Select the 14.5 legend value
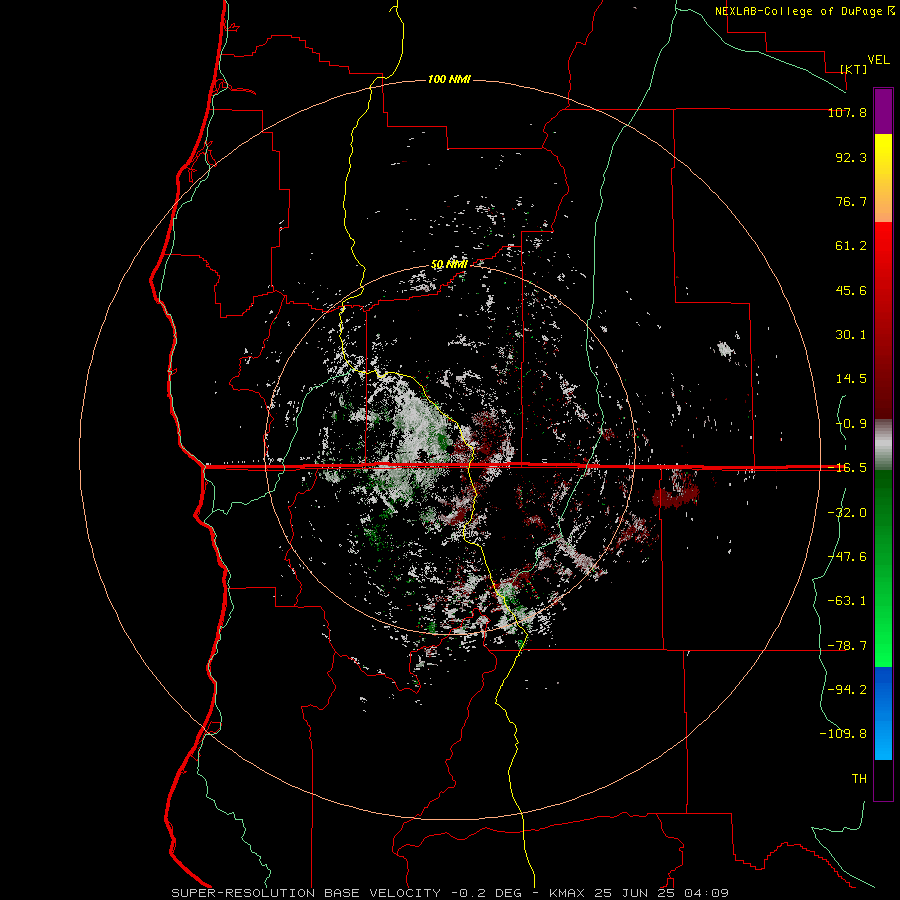This screenshot has width=900, height=900. pyautogui.click(x=851, y=379)
